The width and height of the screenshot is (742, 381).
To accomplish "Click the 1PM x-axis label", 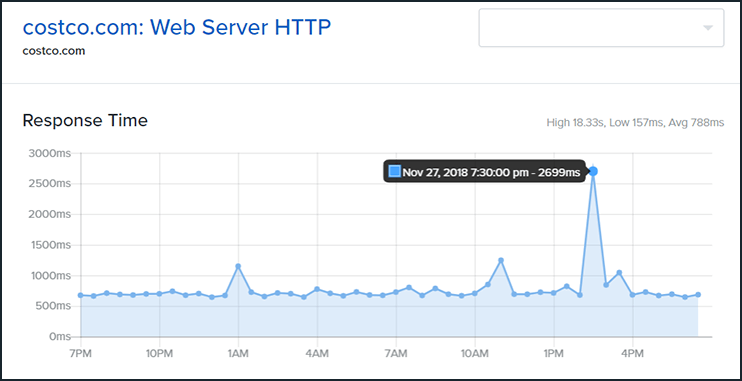I will (554, 353).
